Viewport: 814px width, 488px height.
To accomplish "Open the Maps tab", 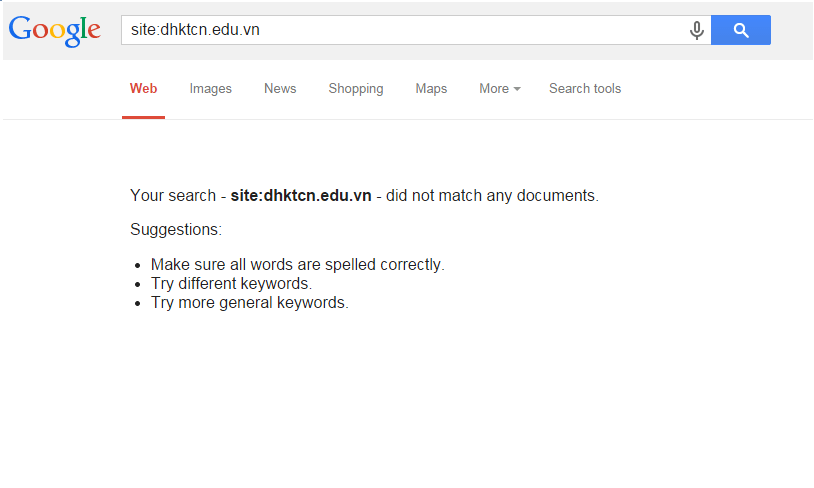I will 431,89.
